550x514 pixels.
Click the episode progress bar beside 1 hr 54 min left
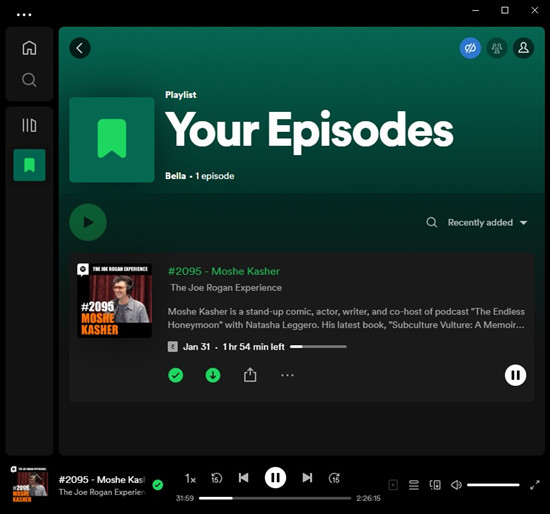tap(318, 347)
